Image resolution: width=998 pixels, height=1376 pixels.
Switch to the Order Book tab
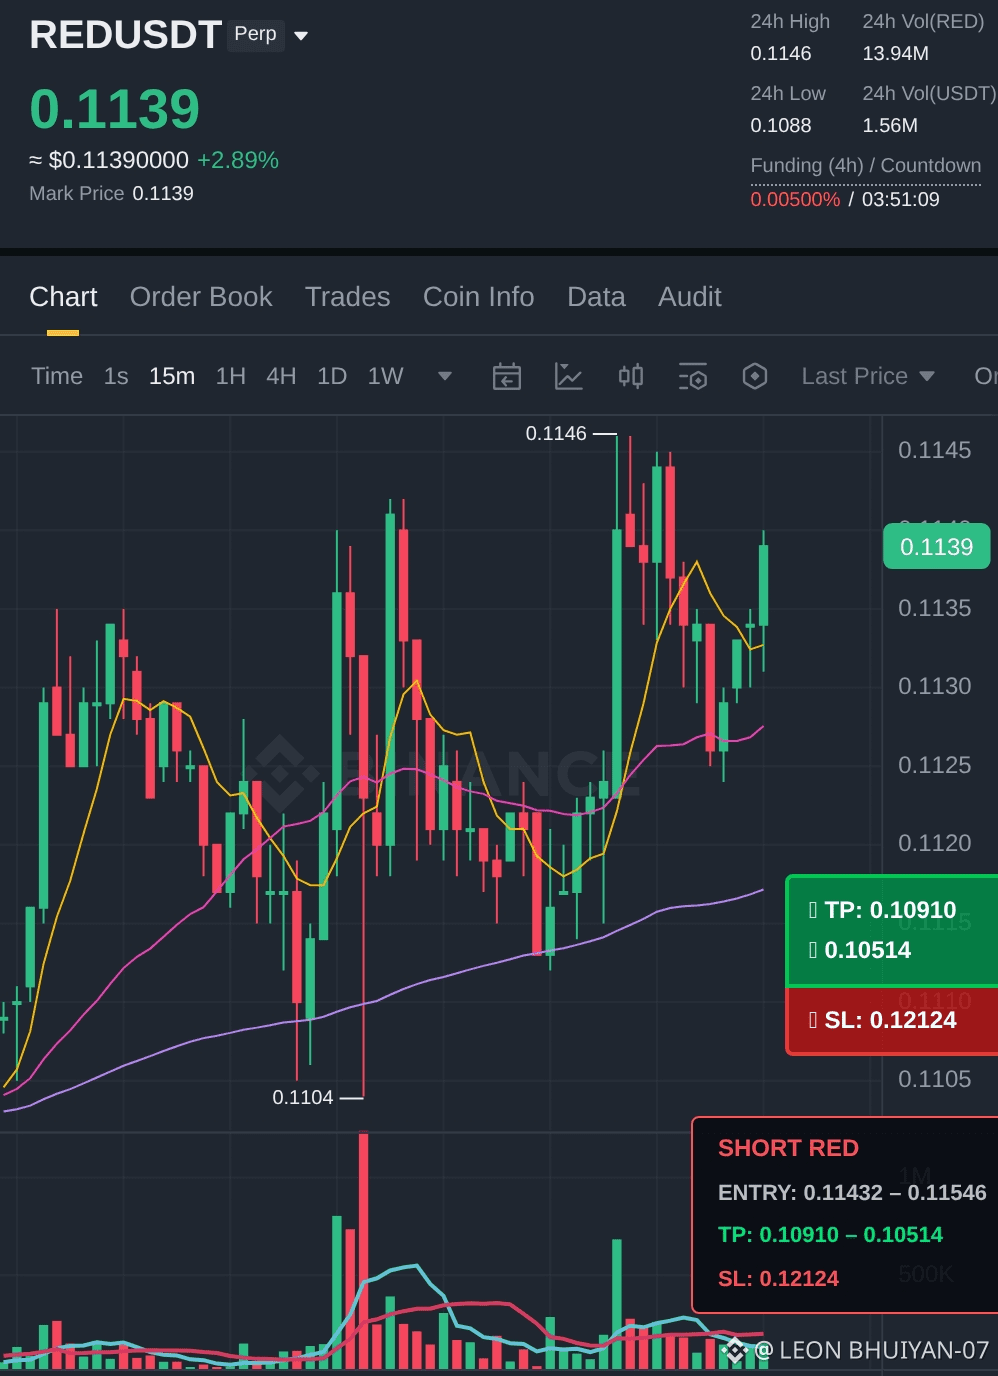(201, 297)
